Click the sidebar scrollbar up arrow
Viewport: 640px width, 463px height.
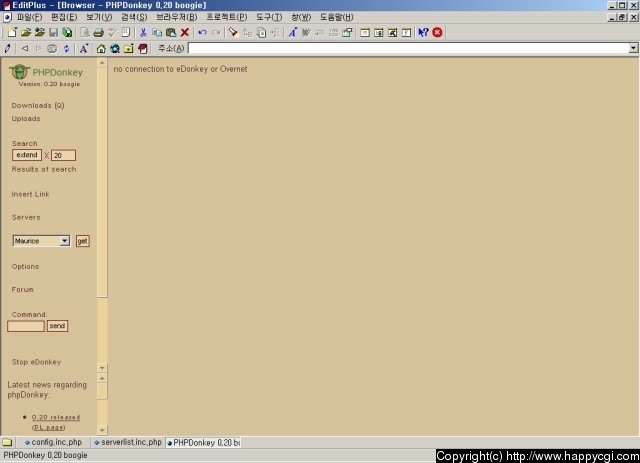click(x=102, y=62)
